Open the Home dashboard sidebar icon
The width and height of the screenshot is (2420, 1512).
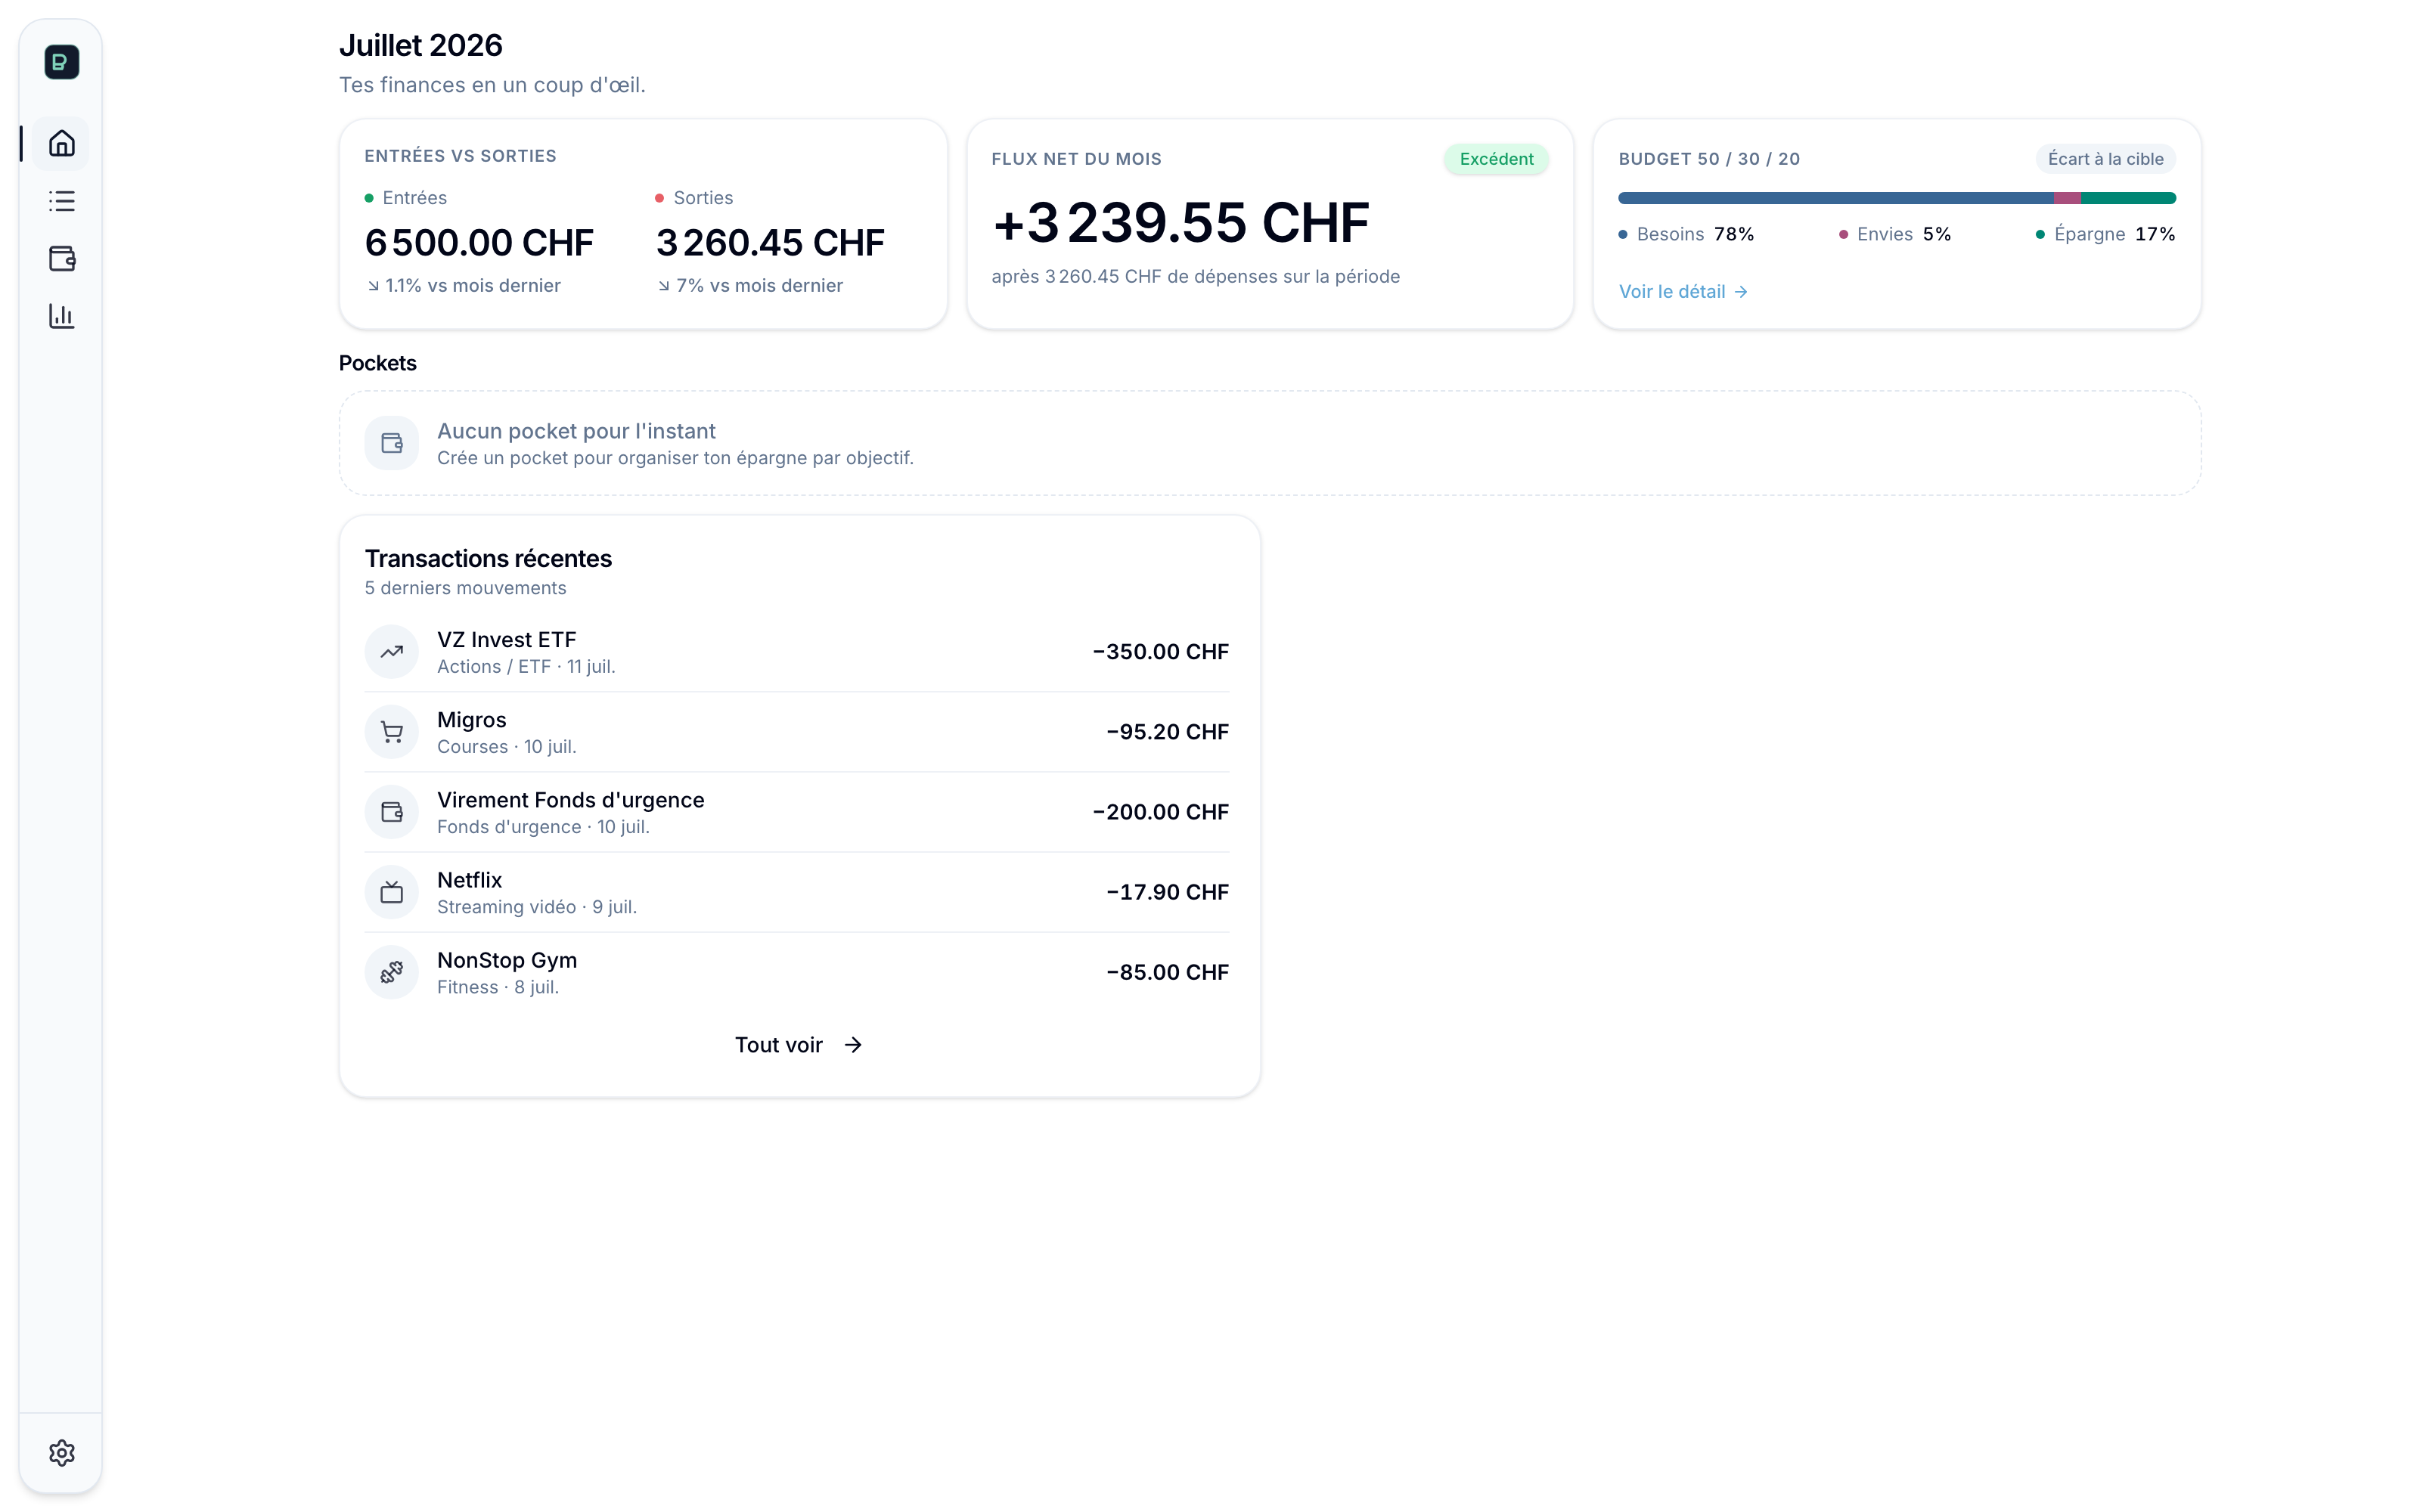(62, 143)
